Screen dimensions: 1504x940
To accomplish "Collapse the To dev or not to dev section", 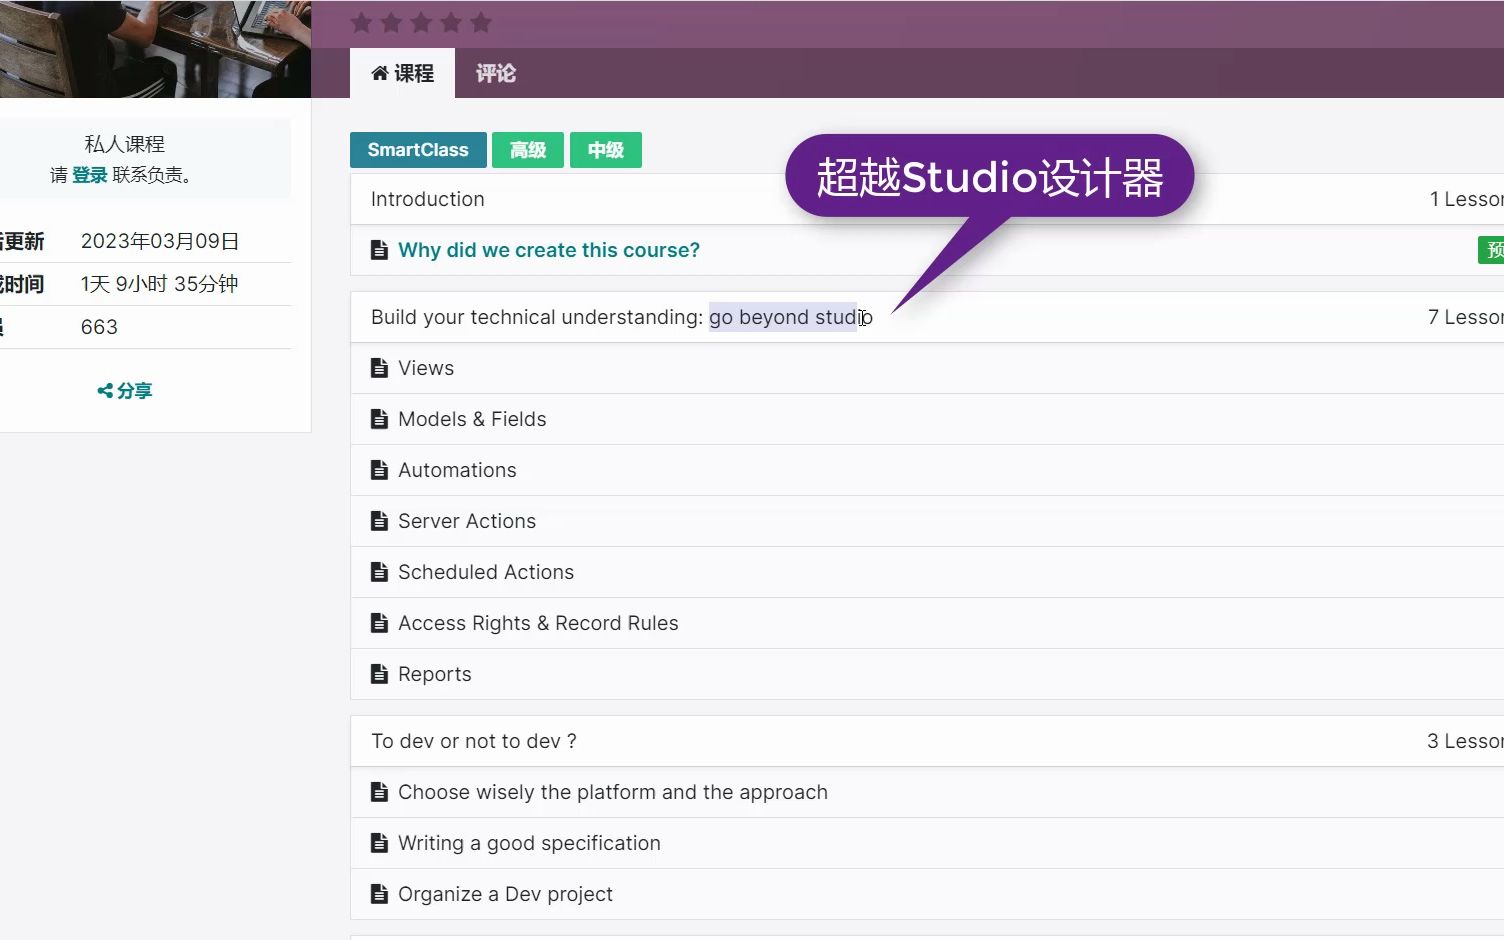I will 474,740.
